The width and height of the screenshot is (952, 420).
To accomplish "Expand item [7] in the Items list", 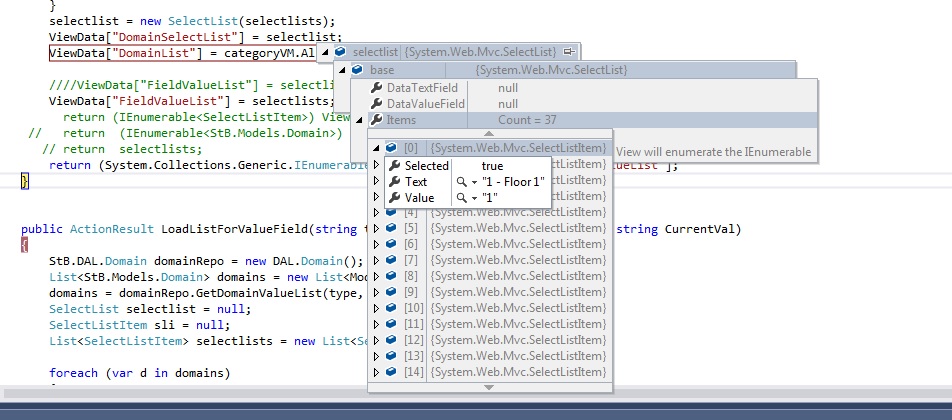I will pyautogui.click(x=376, y=260).
